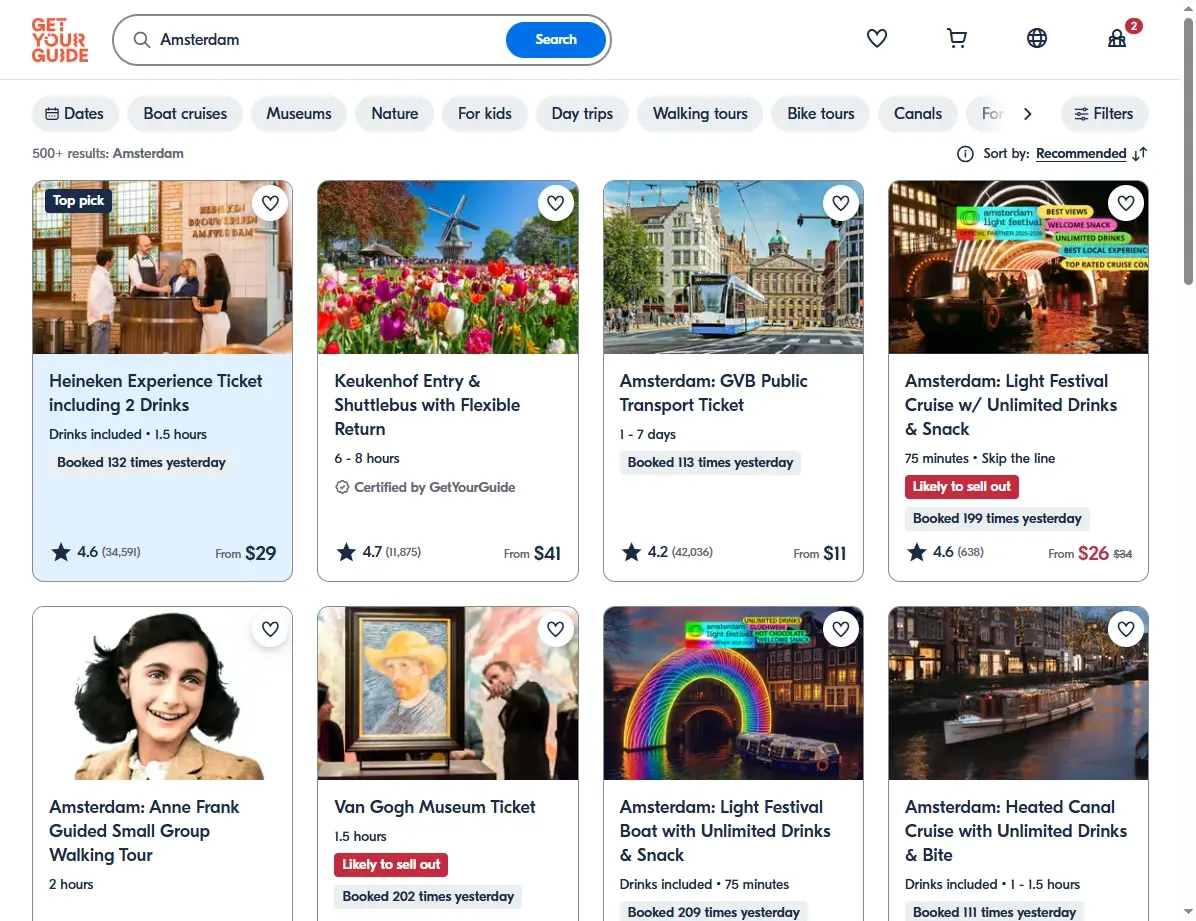Save Light Festival Boat to wishlist

[841, 629]
